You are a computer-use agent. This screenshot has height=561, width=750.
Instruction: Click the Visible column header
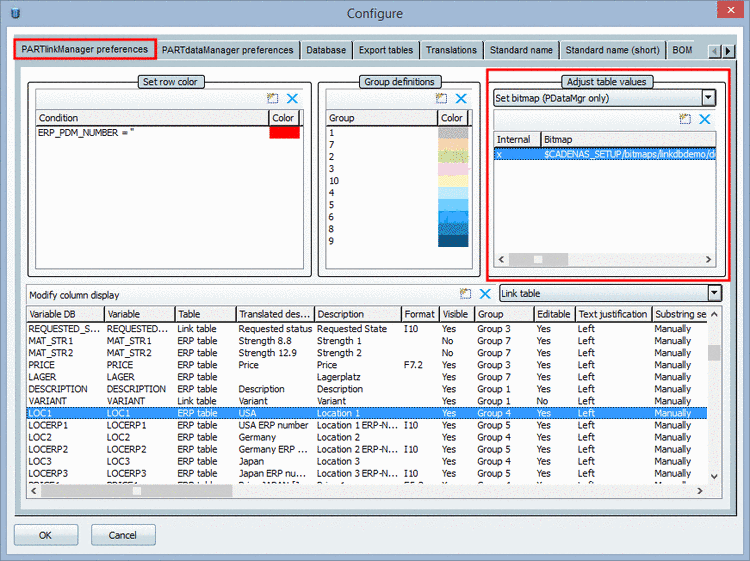click(x=456, y=314)
